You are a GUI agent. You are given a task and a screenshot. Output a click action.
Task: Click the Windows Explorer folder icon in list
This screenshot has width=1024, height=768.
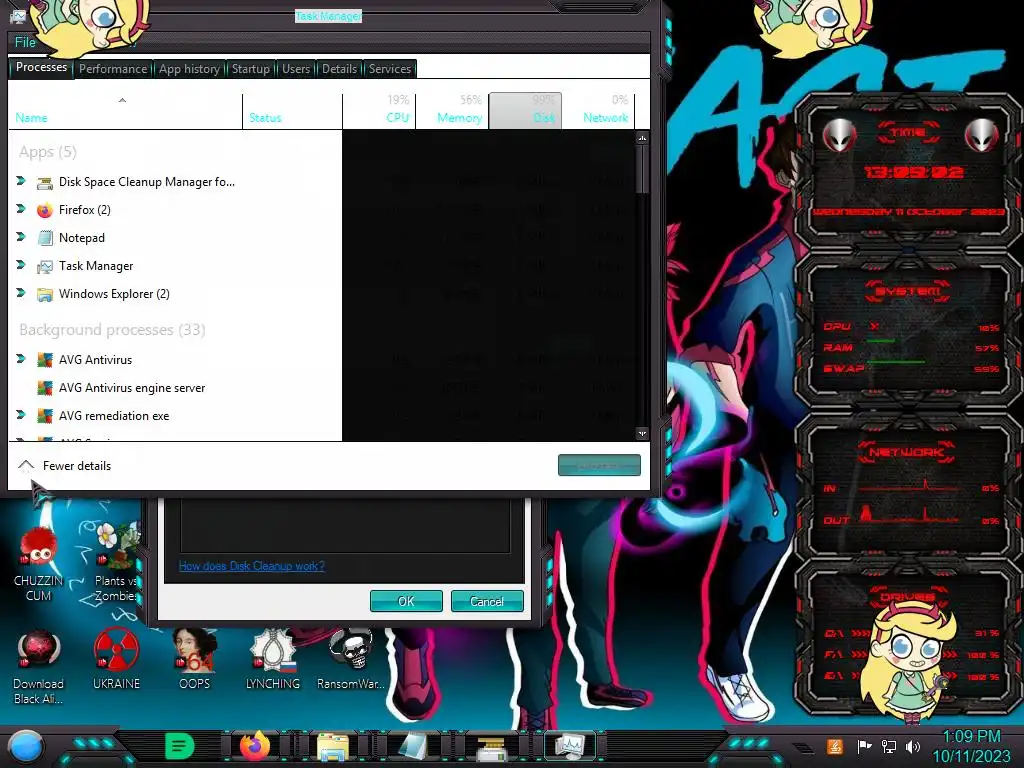tap(44, 295)
